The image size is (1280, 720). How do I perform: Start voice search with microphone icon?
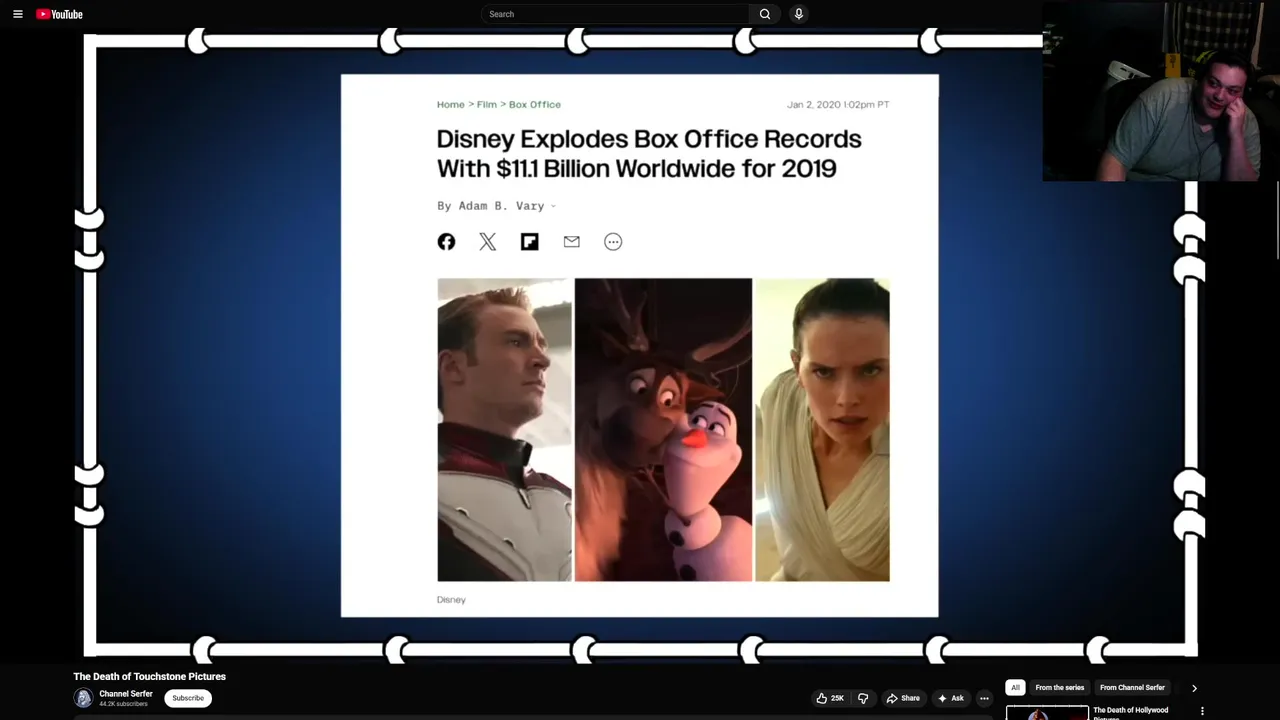[x=798, y=14]
